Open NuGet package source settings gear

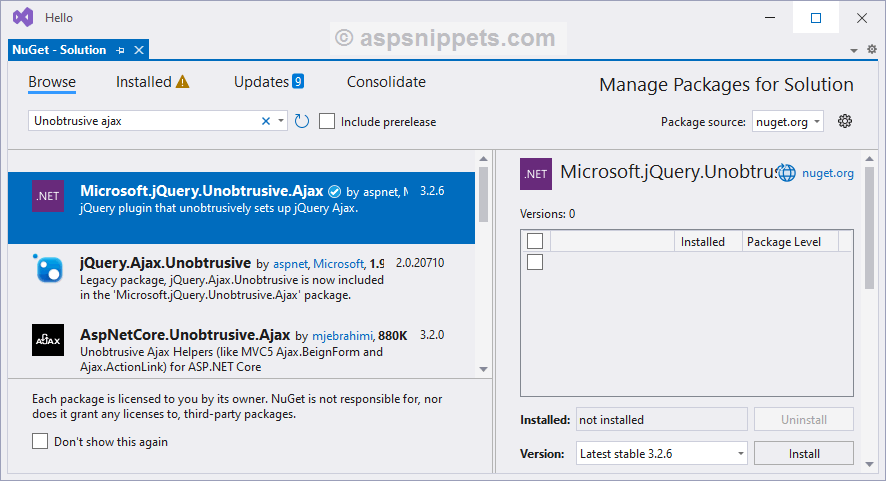click(845, 121)
